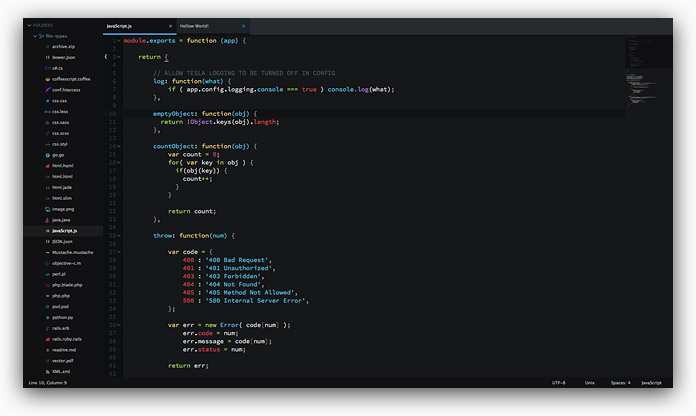Click the java.java file icon
This screenshot has height=416, width=696.
coord(47,220)
